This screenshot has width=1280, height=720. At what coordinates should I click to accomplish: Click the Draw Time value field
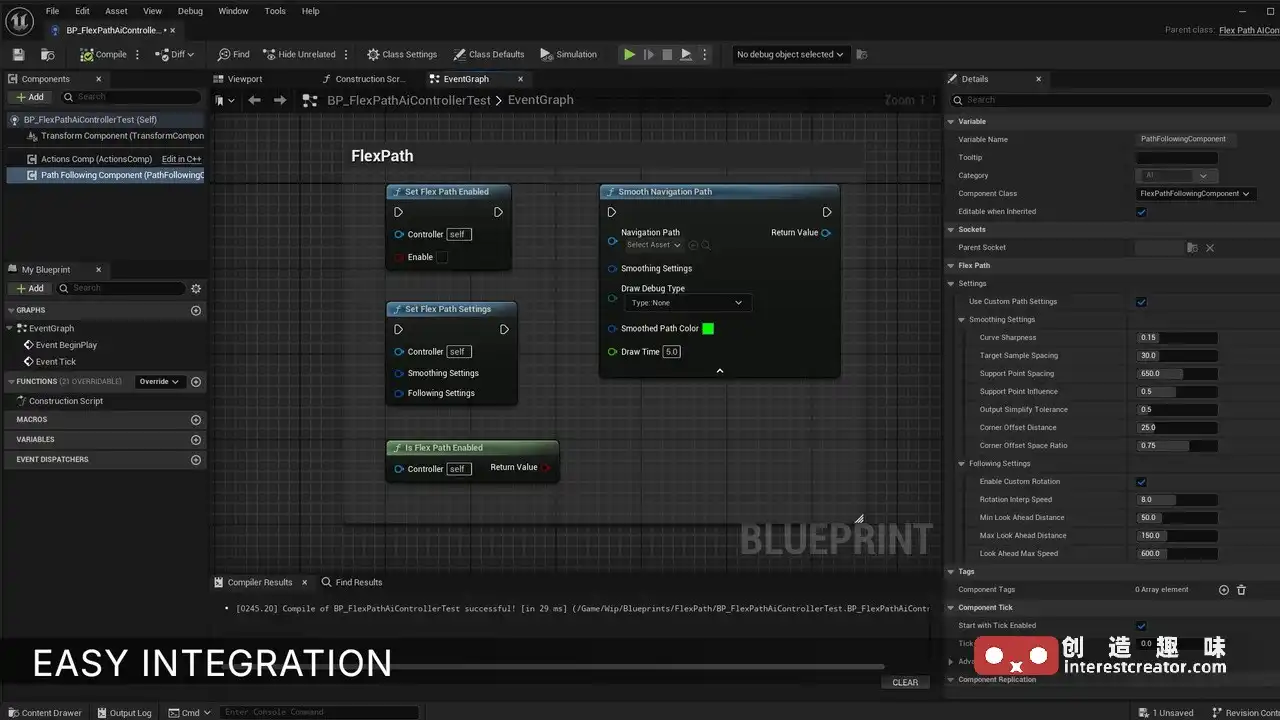click(x=671, y=352)
